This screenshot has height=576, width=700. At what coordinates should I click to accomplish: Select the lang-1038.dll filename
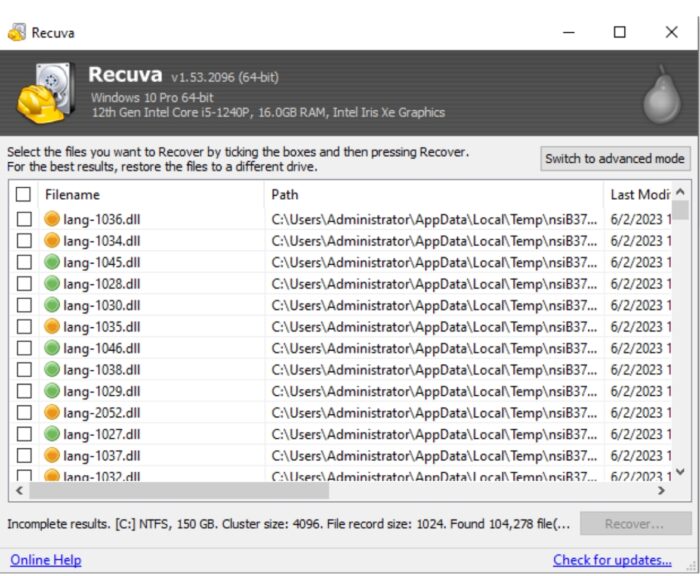[102, 369]
